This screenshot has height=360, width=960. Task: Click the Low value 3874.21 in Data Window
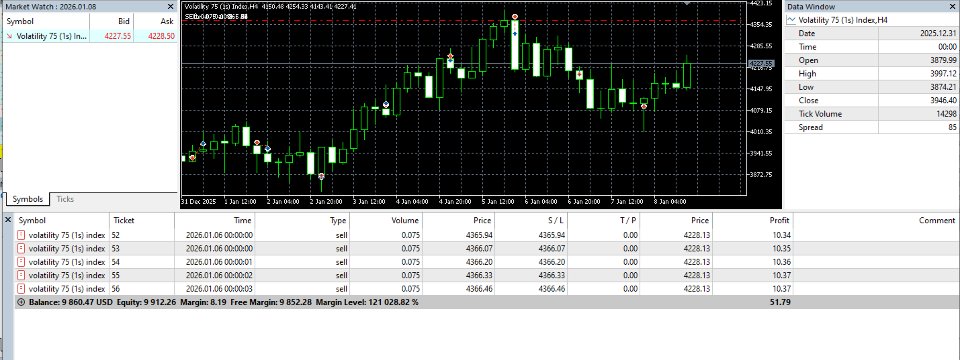click(943, 87)
